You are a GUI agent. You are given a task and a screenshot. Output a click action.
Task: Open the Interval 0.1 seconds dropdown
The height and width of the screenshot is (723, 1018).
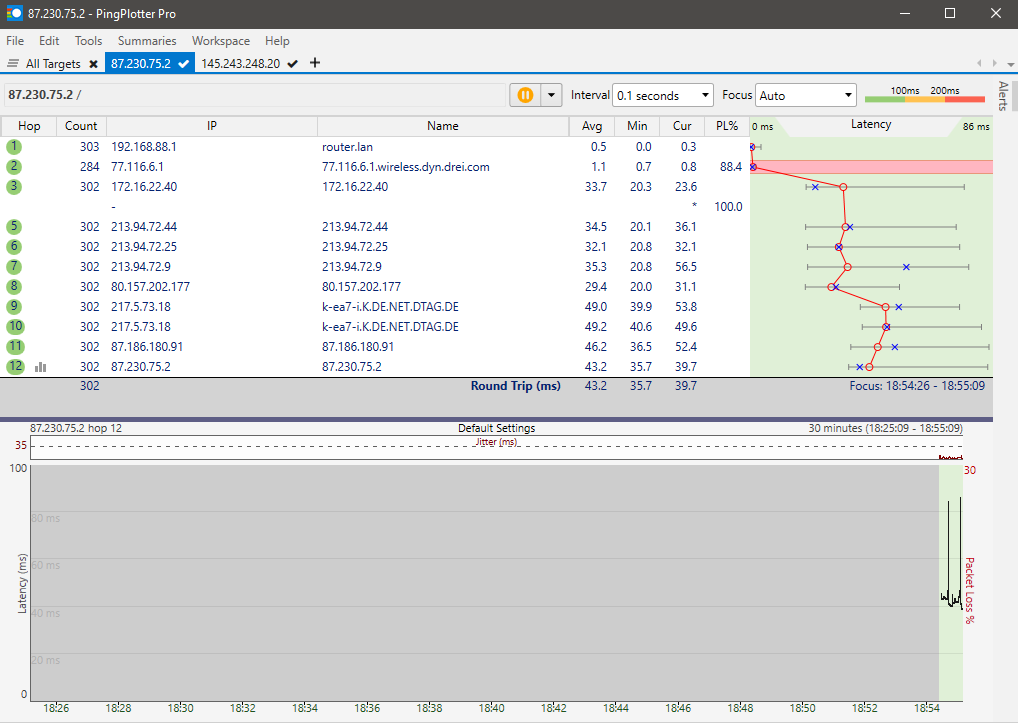pos(662,95)
